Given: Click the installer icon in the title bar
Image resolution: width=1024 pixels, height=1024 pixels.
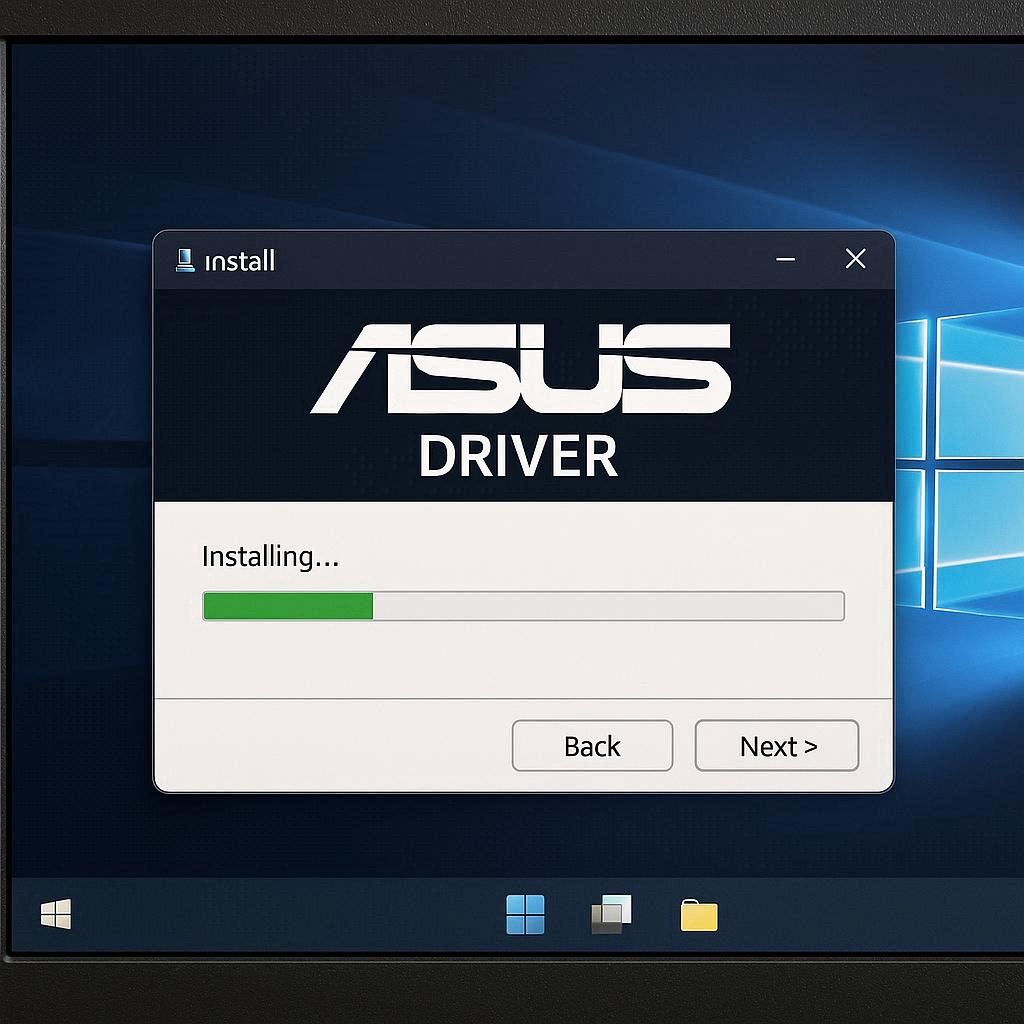Looking at the screenshot, I should (185, 261).
